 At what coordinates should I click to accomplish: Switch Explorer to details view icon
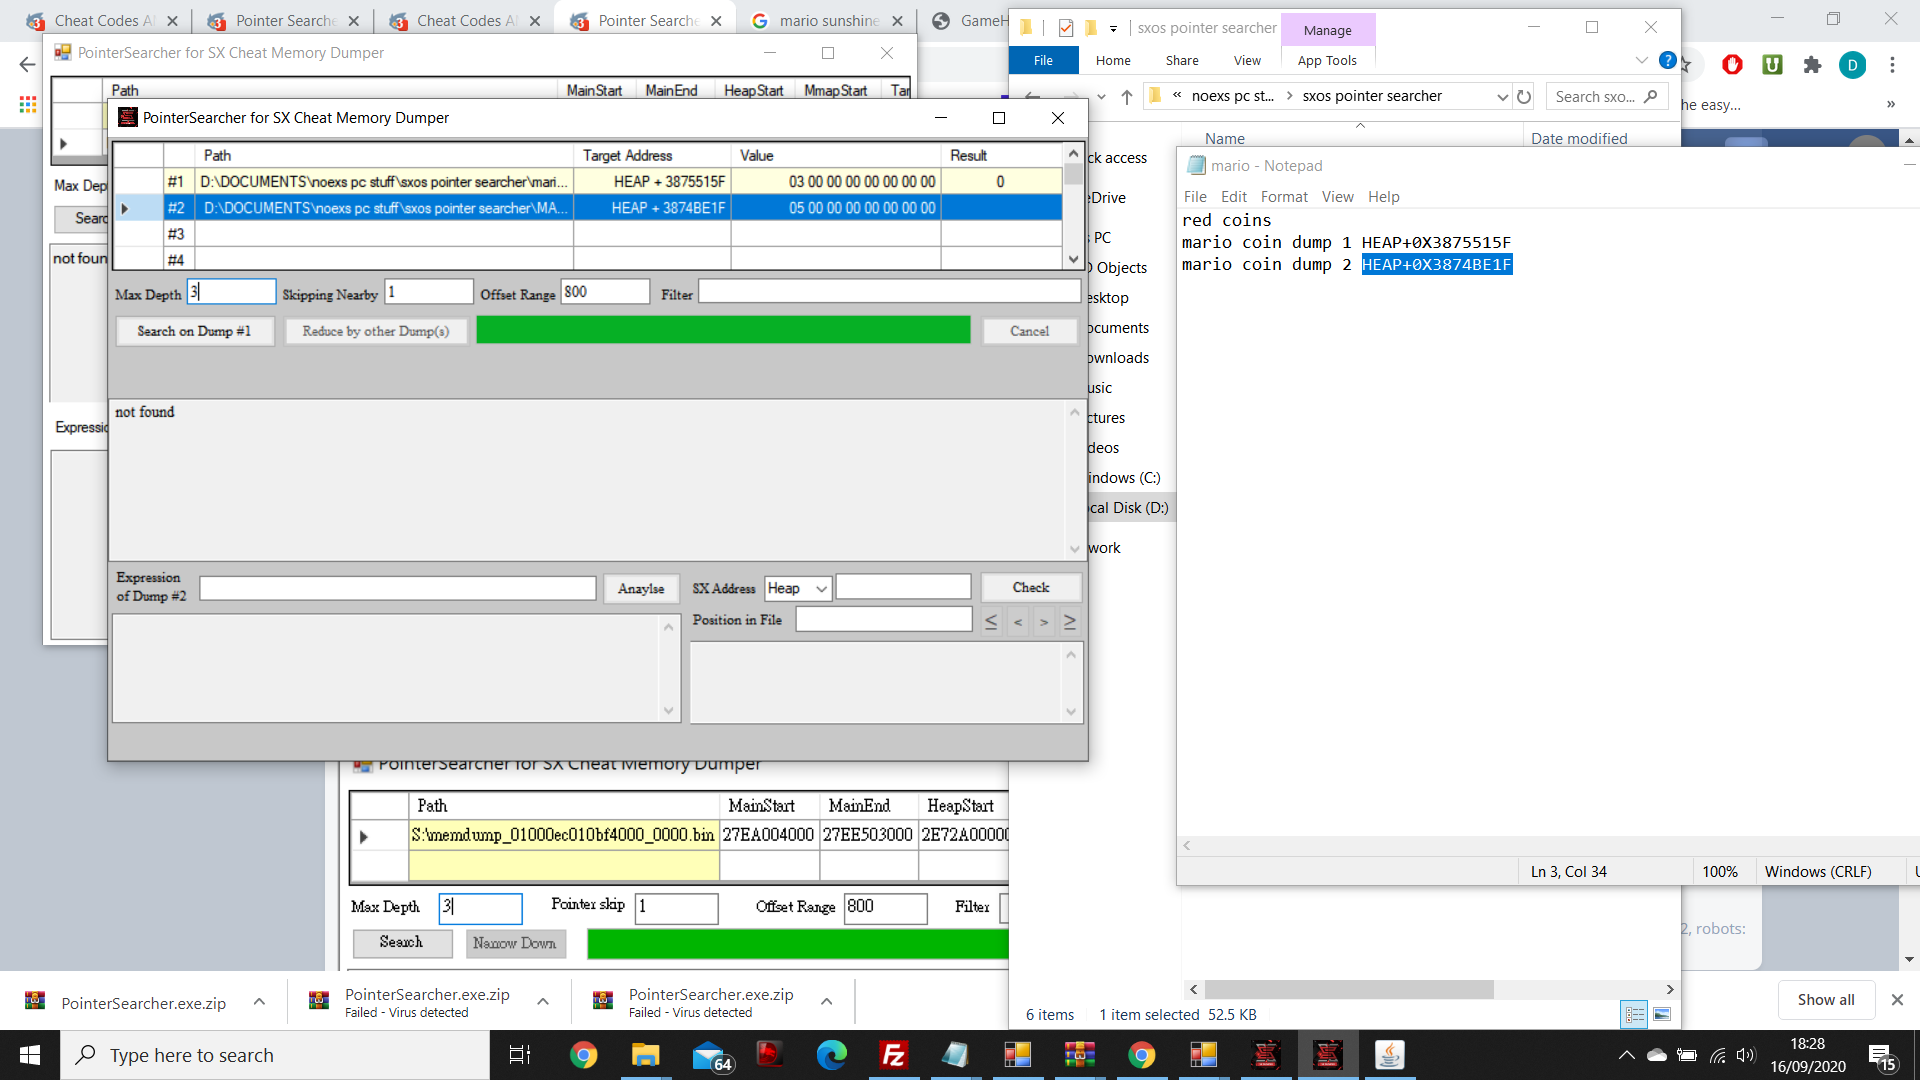[1634, 1014]
